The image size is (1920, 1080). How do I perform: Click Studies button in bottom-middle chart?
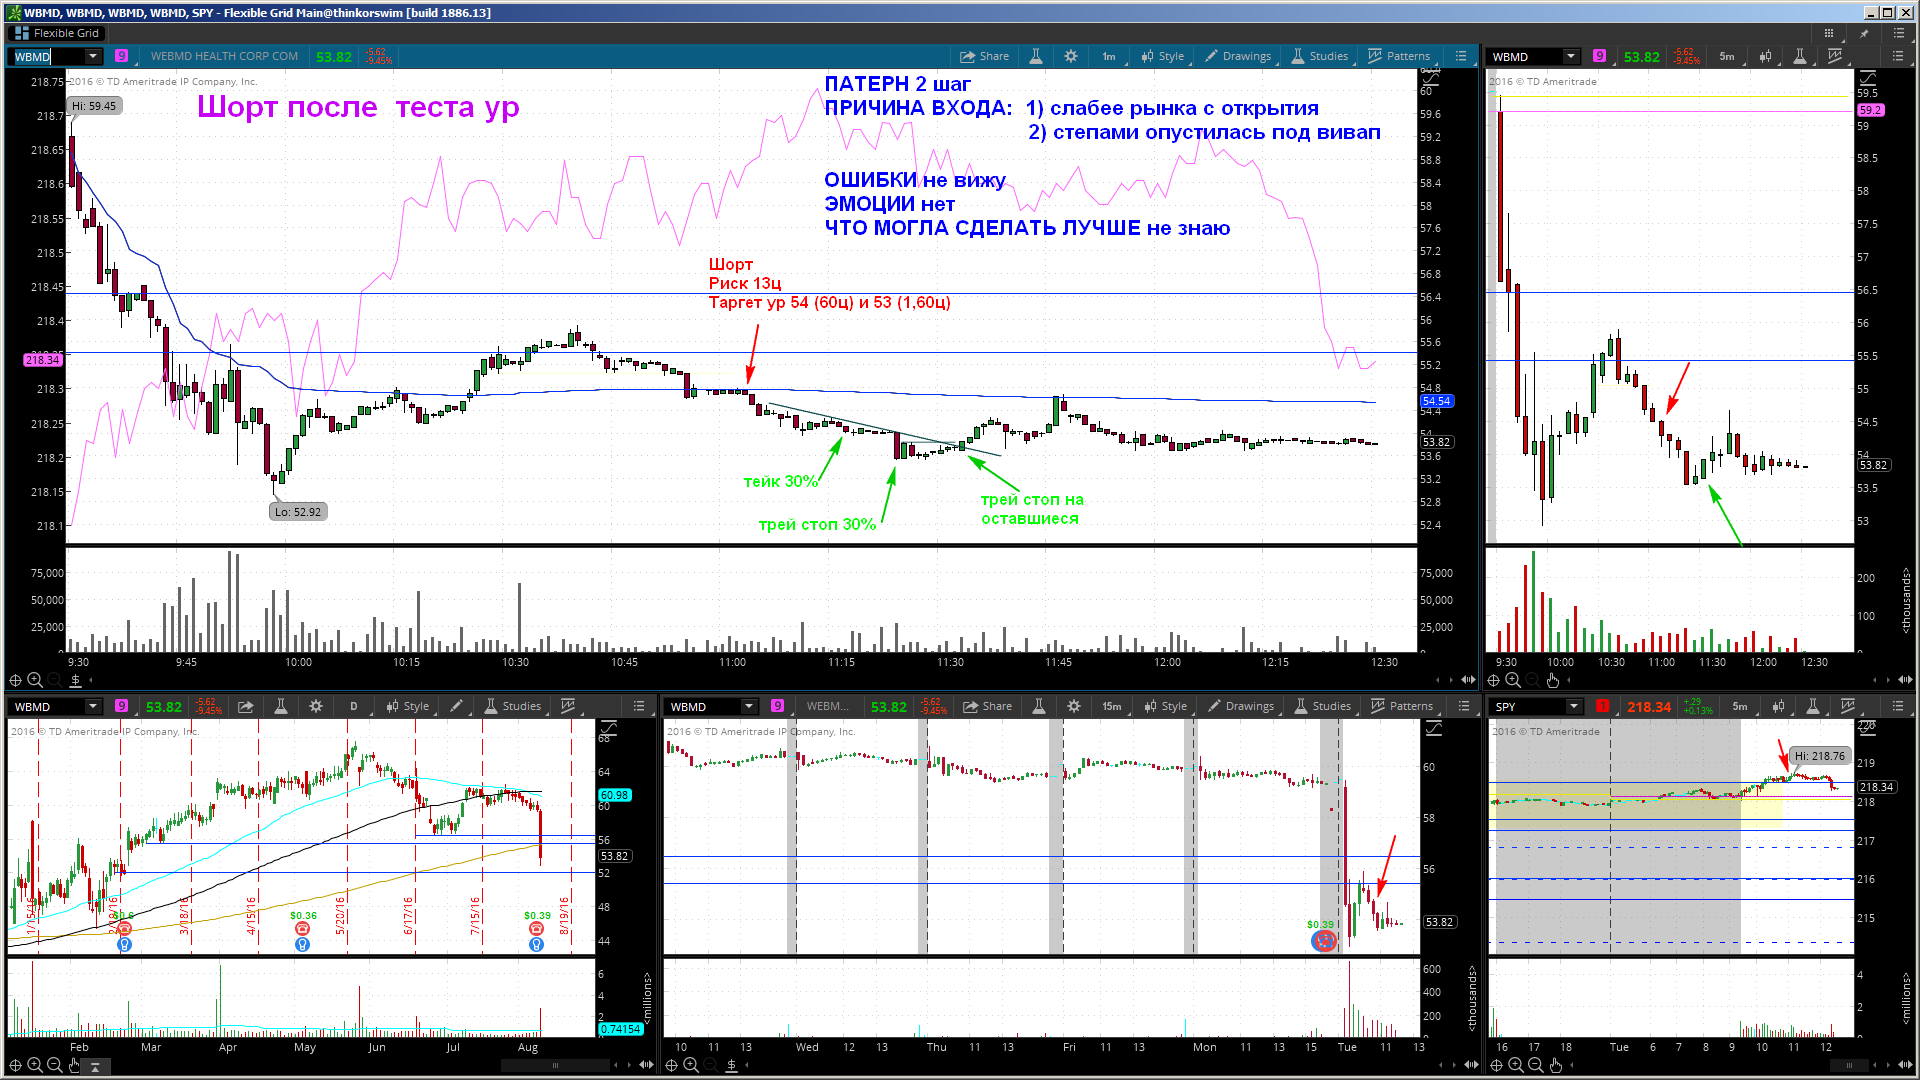[1323, 706]
